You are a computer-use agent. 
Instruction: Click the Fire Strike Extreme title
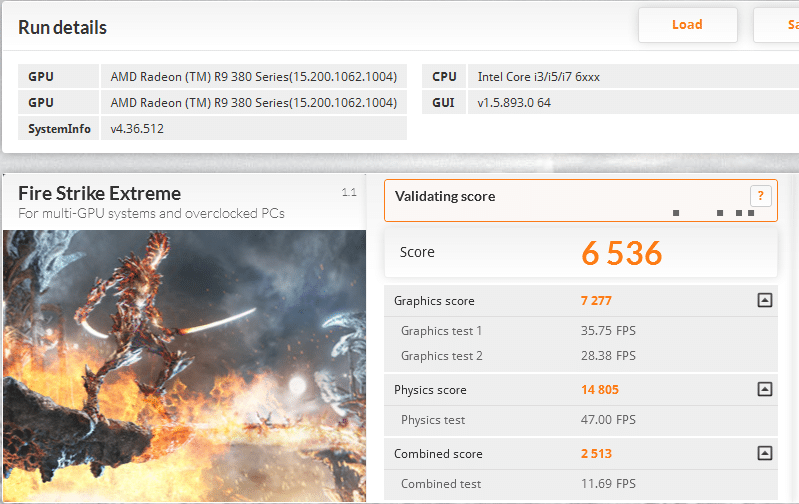tap(99, 194)
